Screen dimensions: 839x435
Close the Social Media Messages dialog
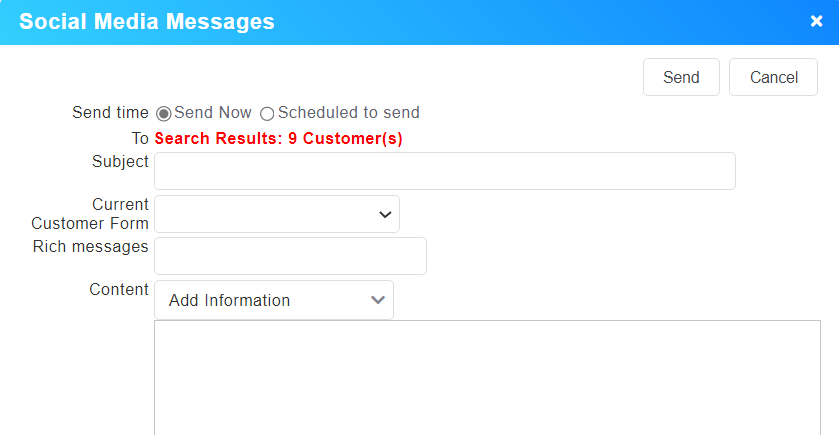[x=816, y=22]
